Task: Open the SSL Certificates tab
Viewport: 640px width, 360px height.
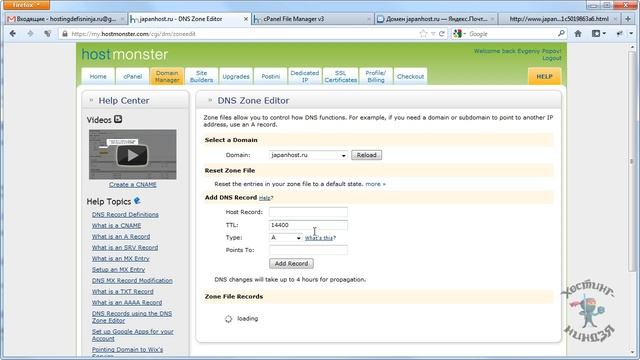Action: pyautogui.click(x=340, y=76)
